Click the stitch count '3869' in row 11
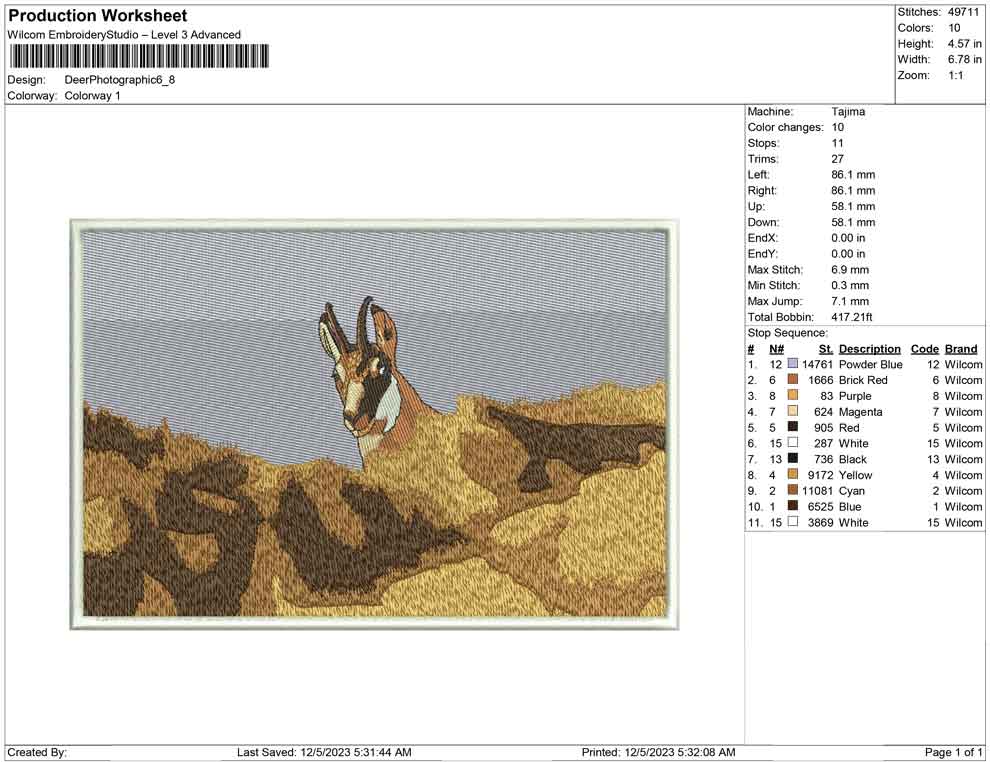Screen dimensions: 990x762 point(821,522)
